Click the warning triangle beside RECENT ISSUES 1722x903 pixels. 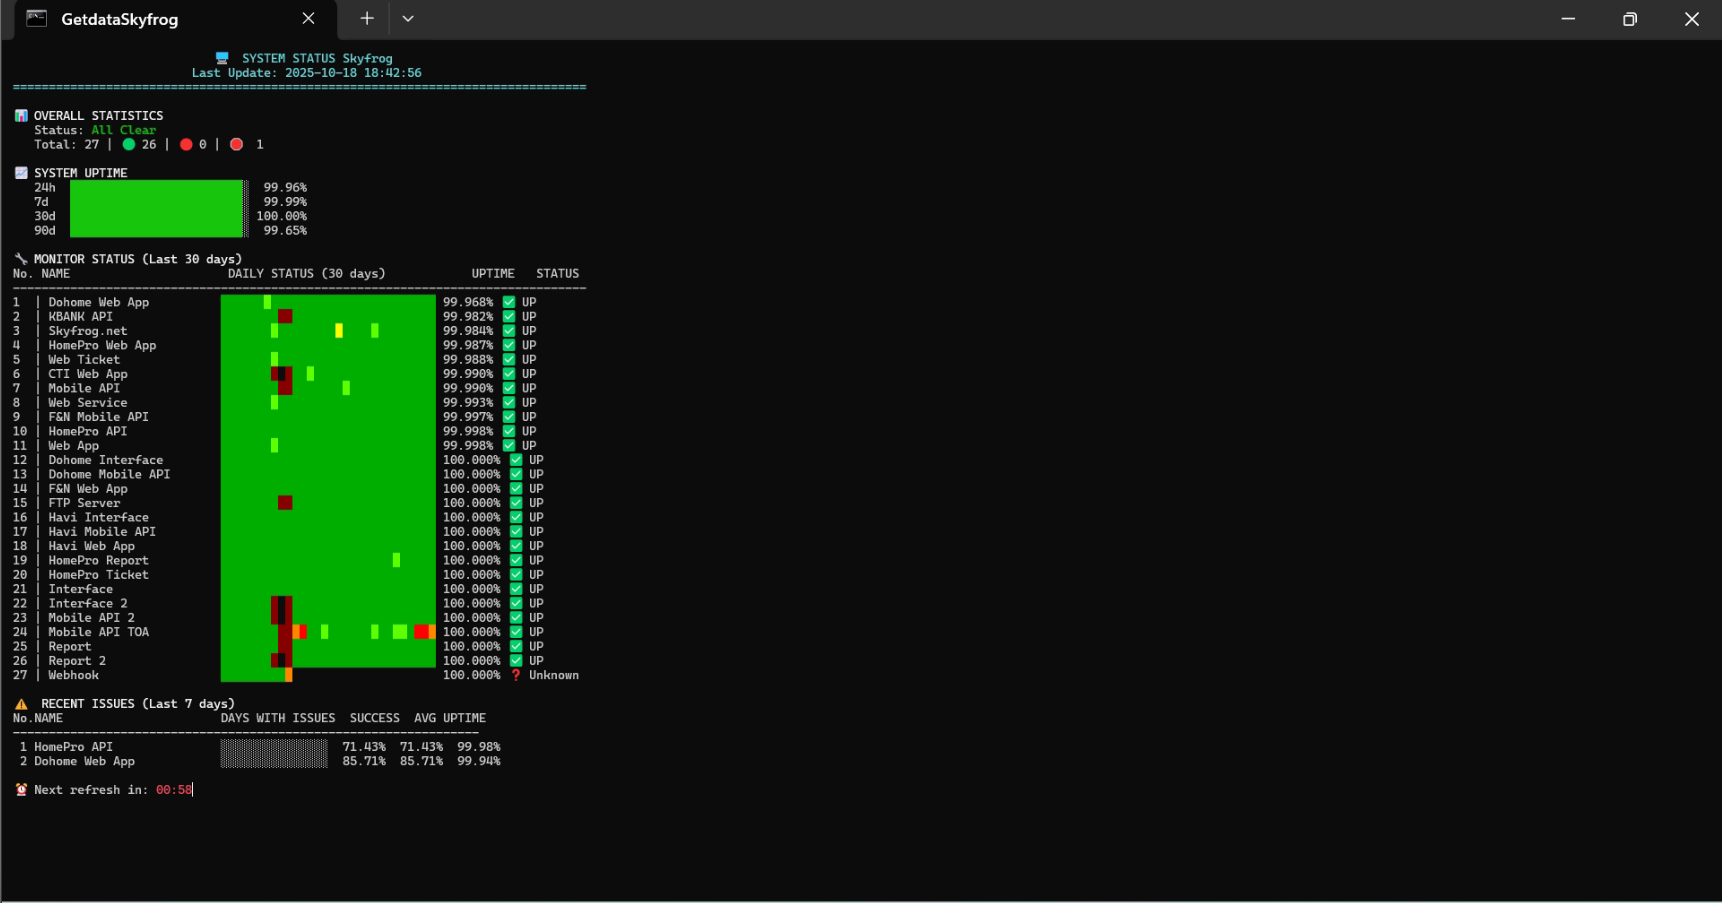pos(21,703)
